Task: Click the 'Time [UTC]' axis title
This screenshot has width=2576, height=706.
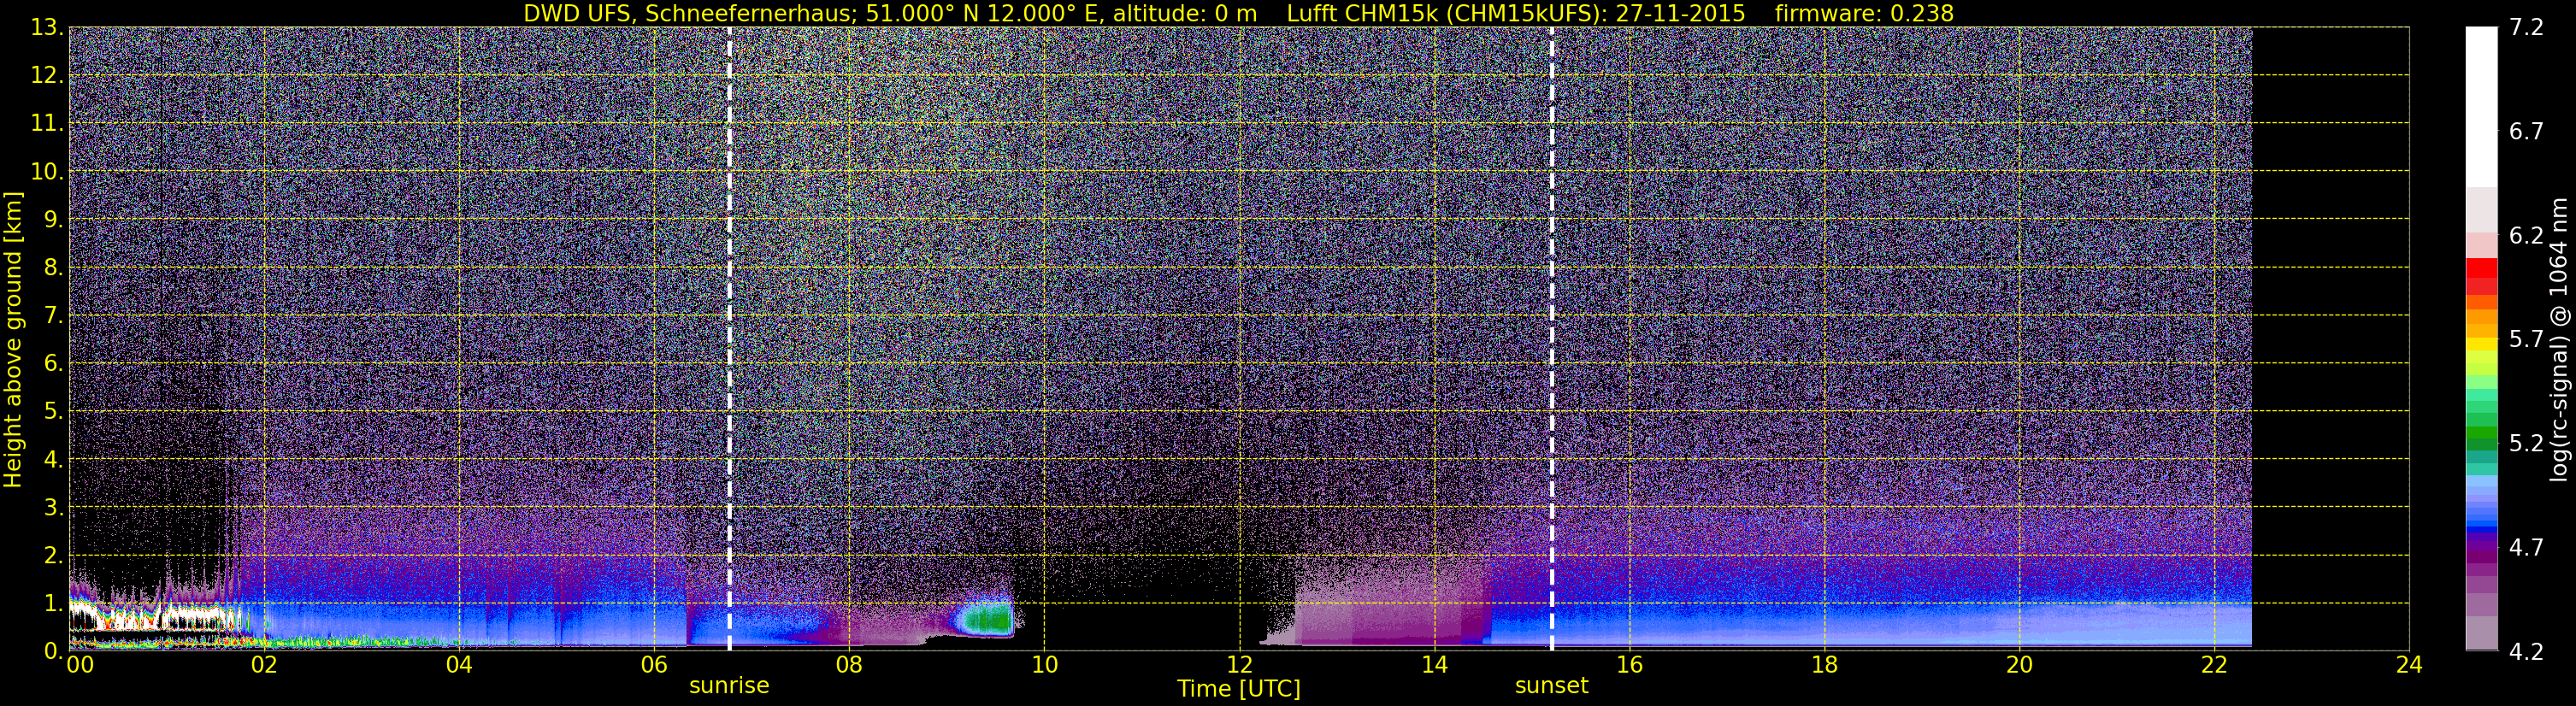Action: click(1239, 688)
